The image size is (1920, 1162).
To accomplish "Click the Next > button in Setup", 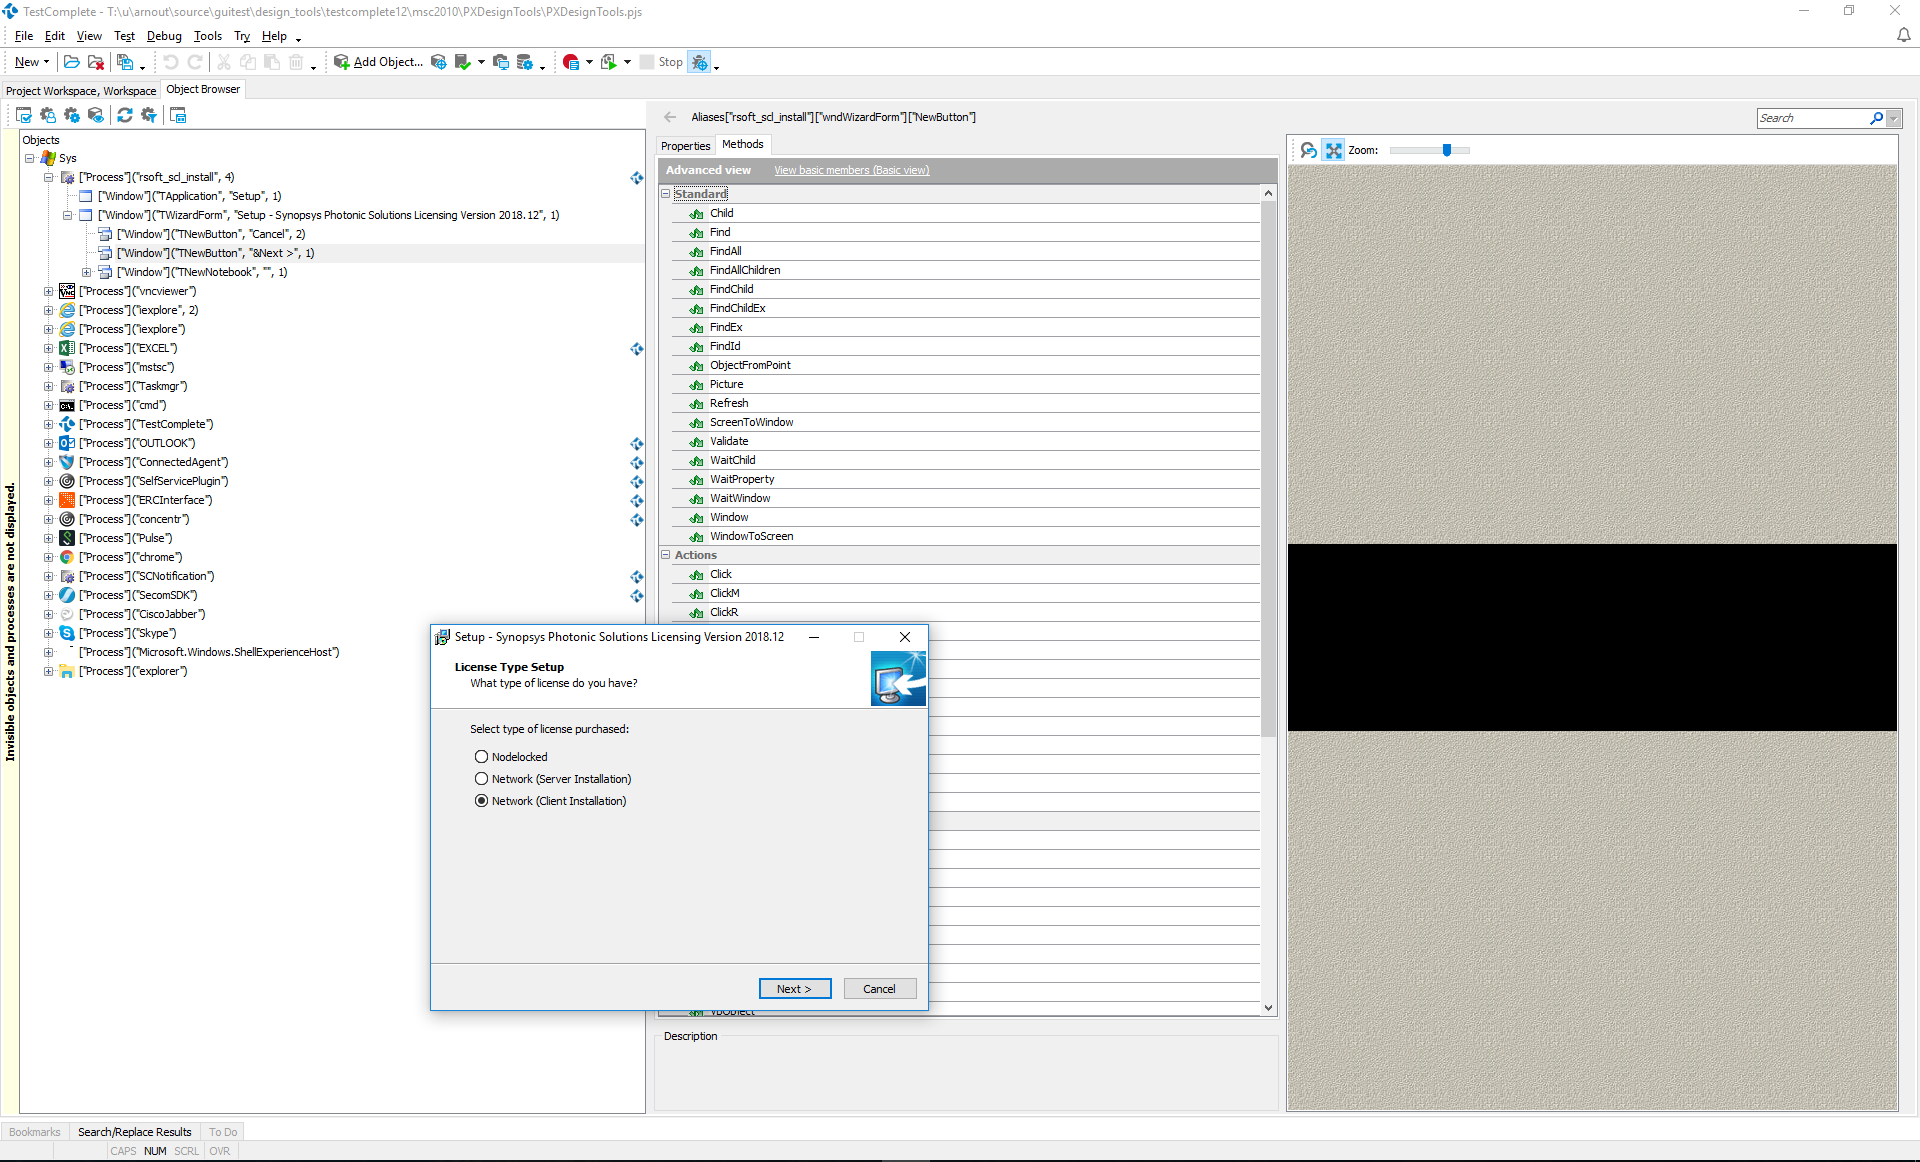I will coord(794,989).
